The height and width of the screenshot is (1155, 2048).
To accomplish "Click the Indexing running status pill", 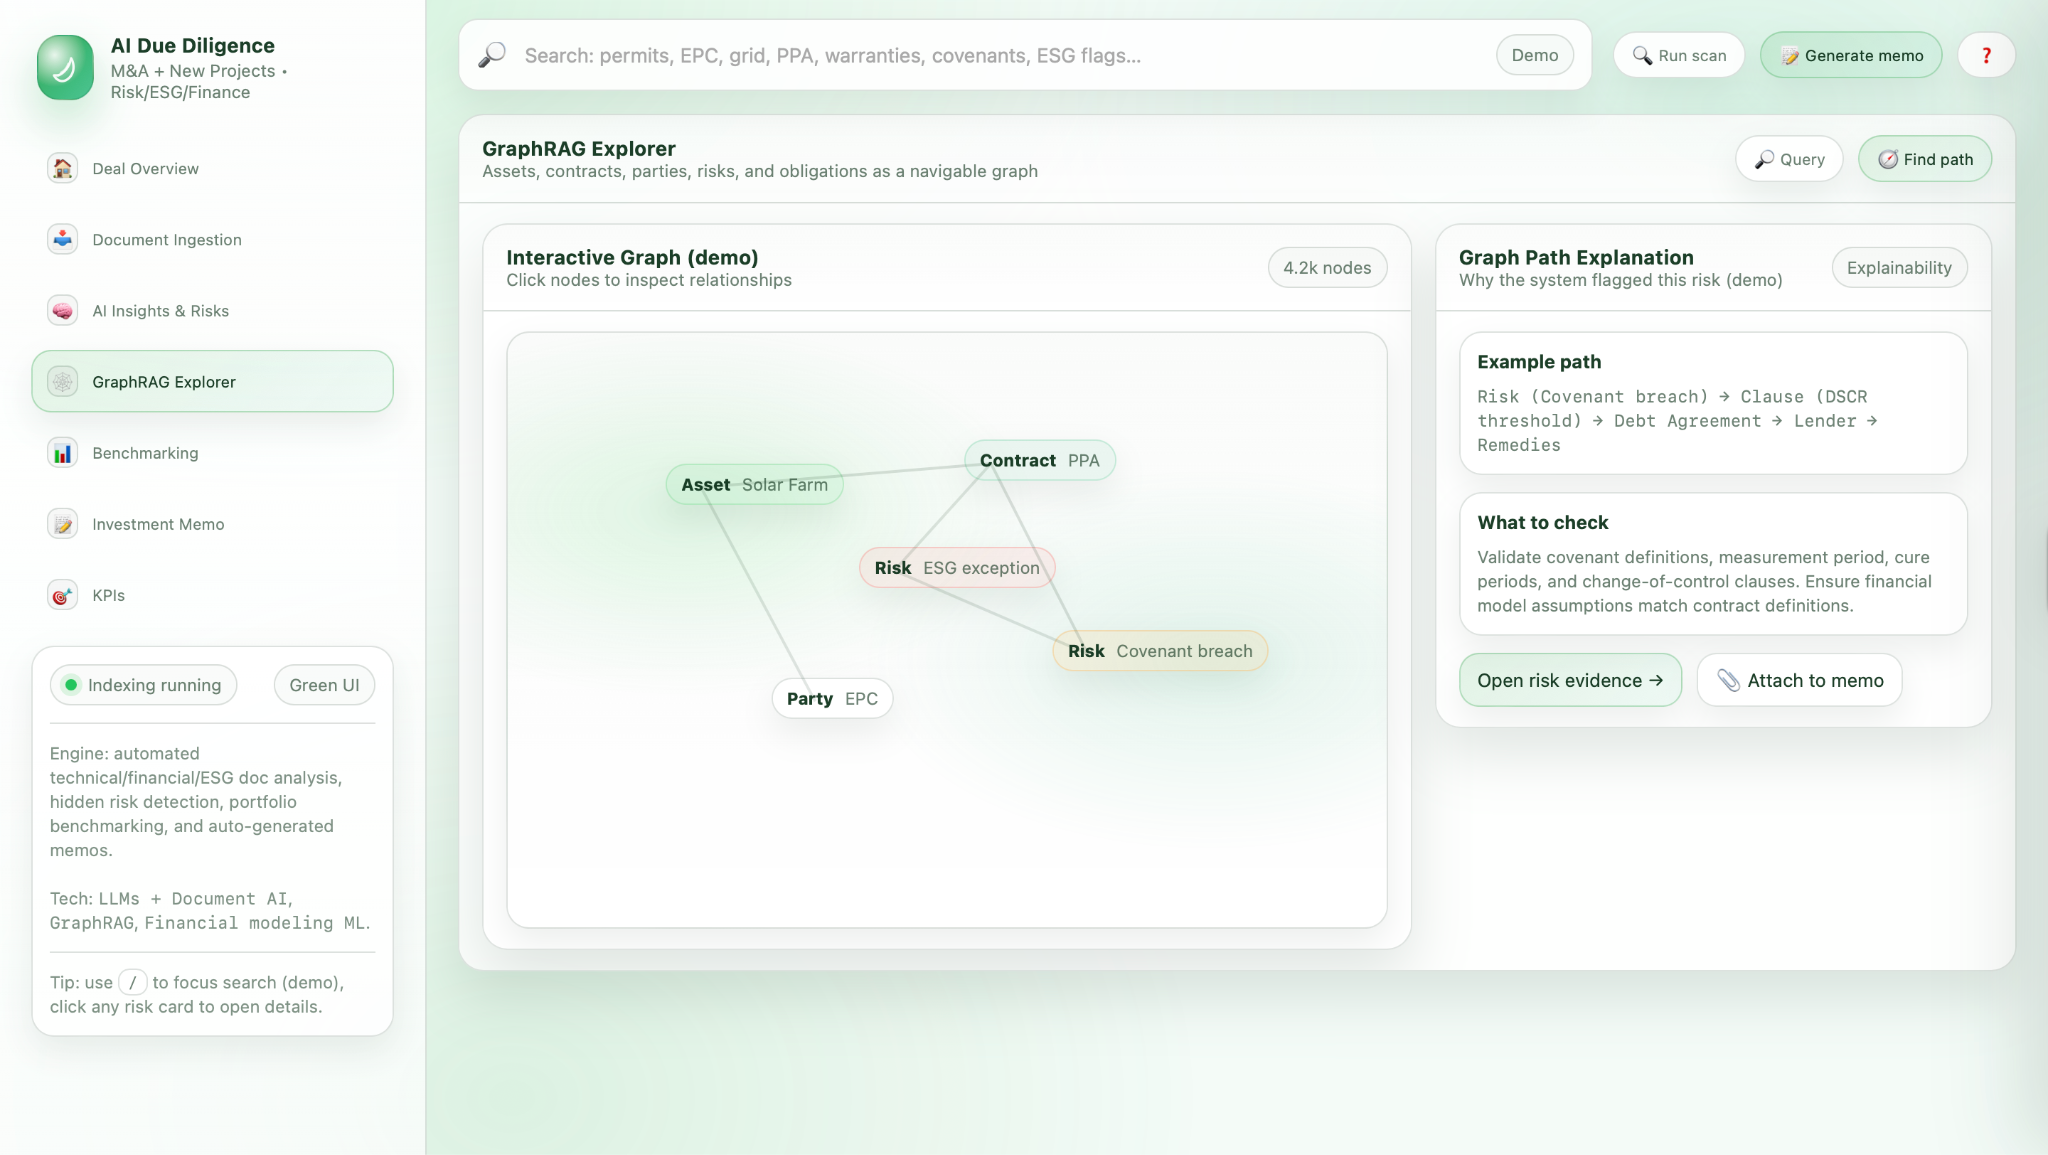I will click(143, 685).
